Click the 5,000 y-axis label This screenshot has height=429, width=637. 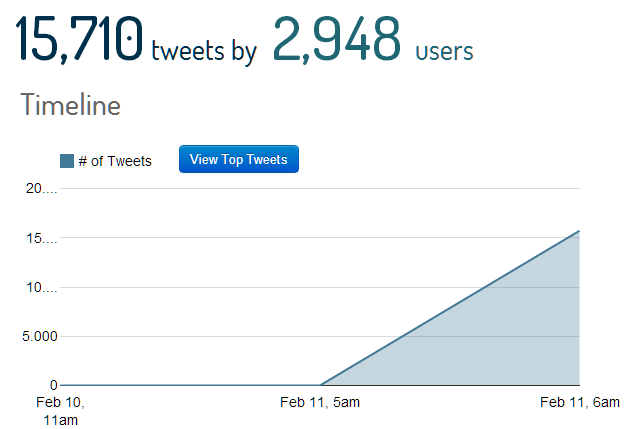tap(40, 336)
